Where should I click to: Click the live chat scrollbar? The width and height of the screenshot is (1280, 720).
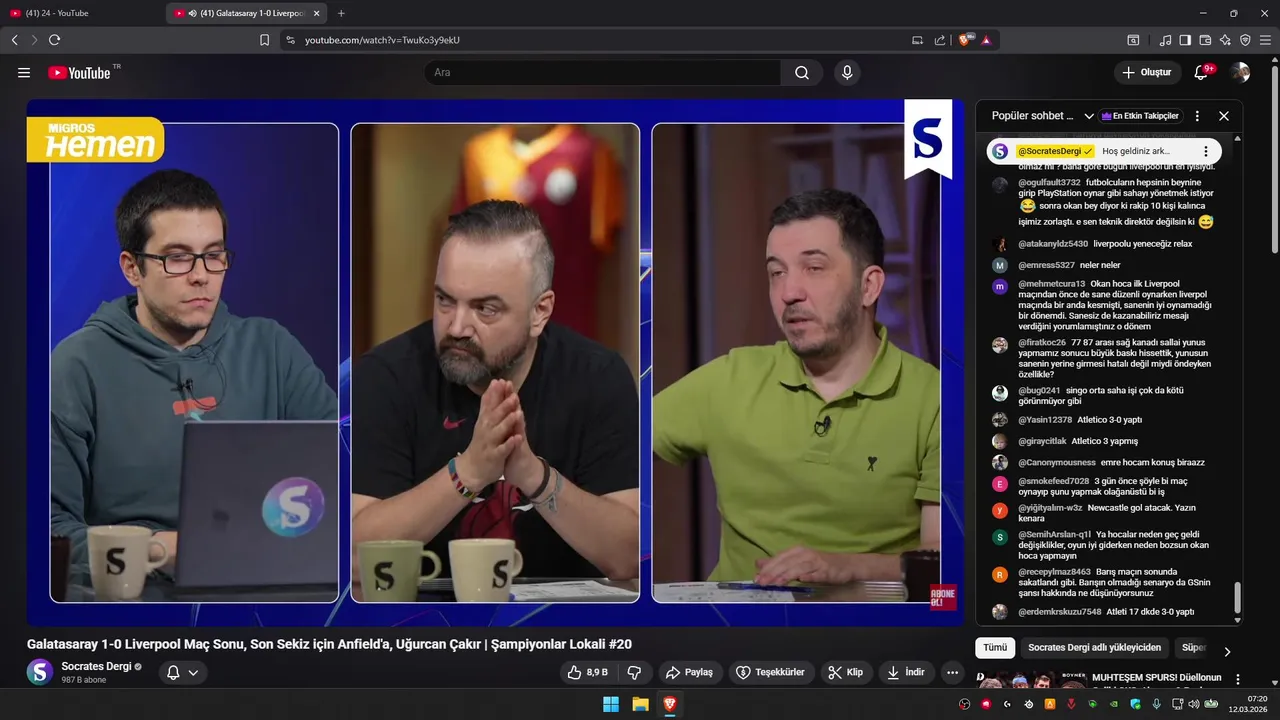pyautogui.click(x=1237, y=598)
